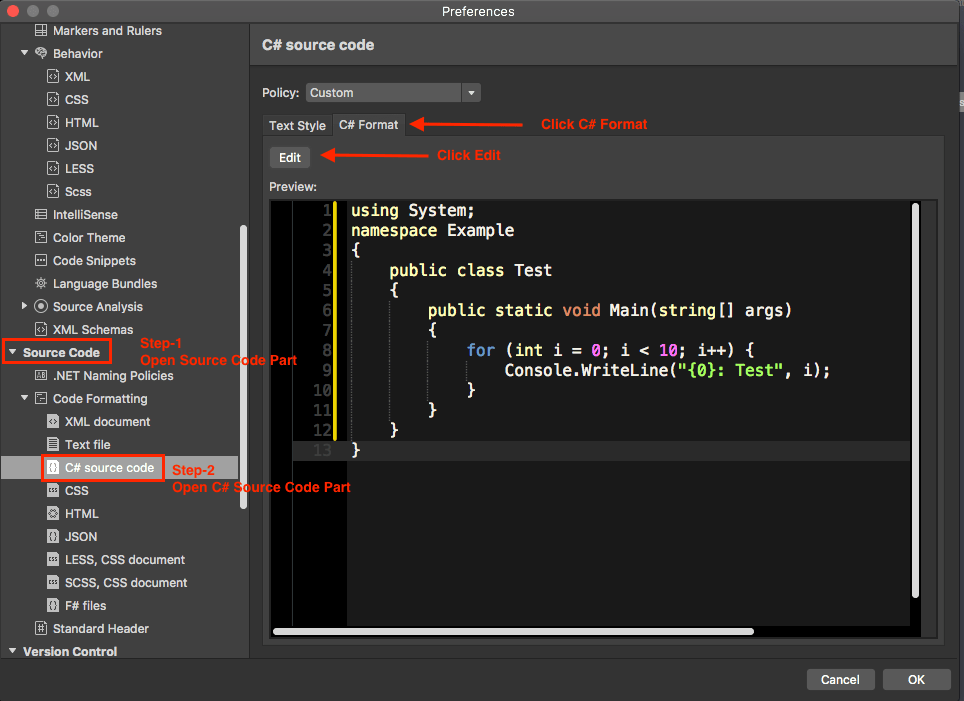Click the Standard Header icon
964x701 pixels.
[x=41, y=628]
